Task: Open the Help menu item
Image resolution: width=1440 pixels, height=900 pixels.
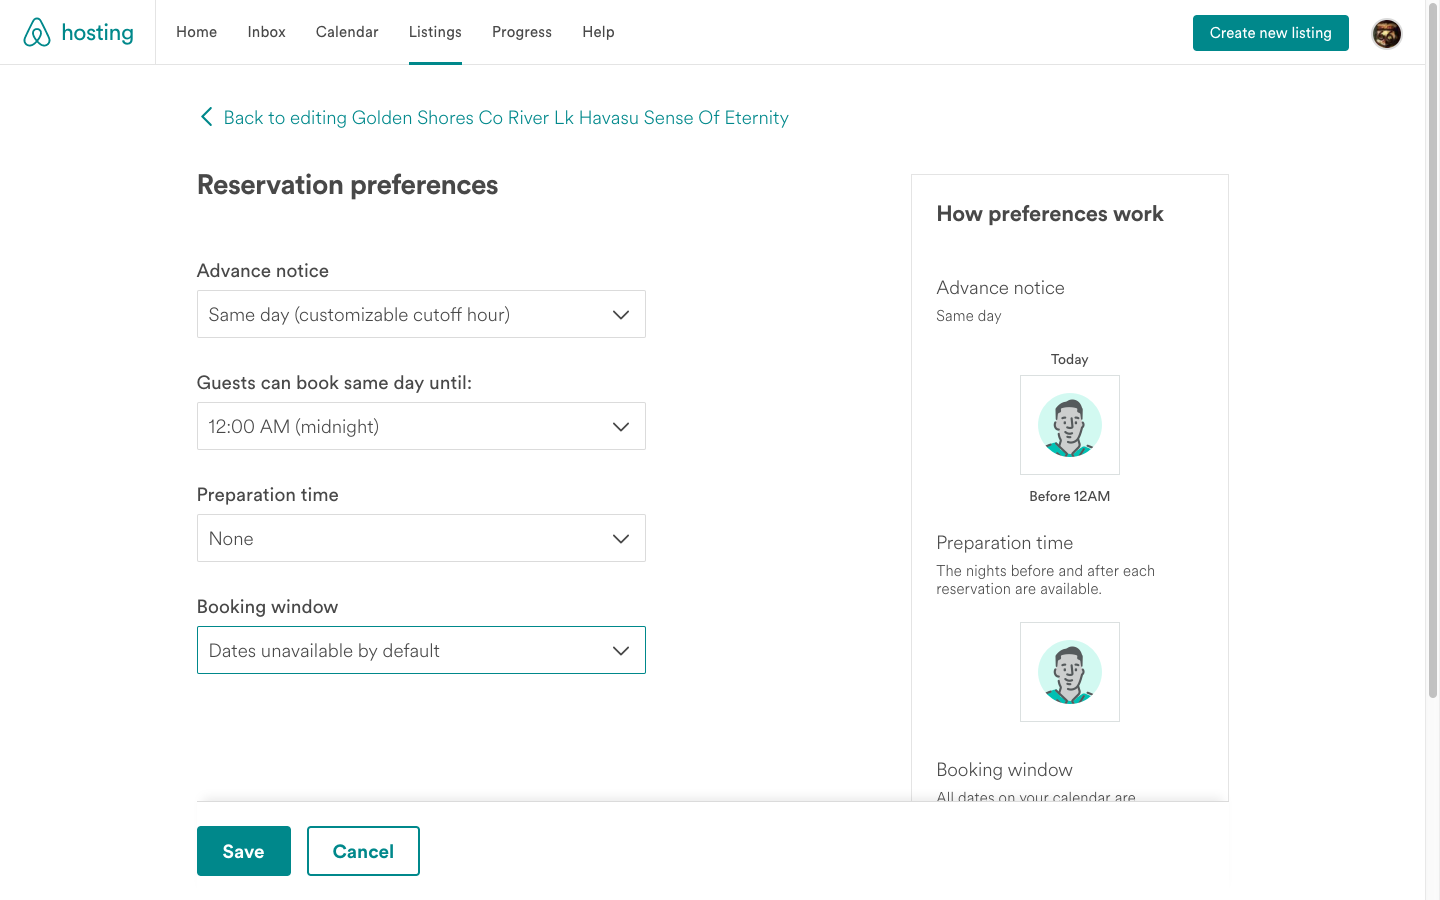Action: [598, 32]
